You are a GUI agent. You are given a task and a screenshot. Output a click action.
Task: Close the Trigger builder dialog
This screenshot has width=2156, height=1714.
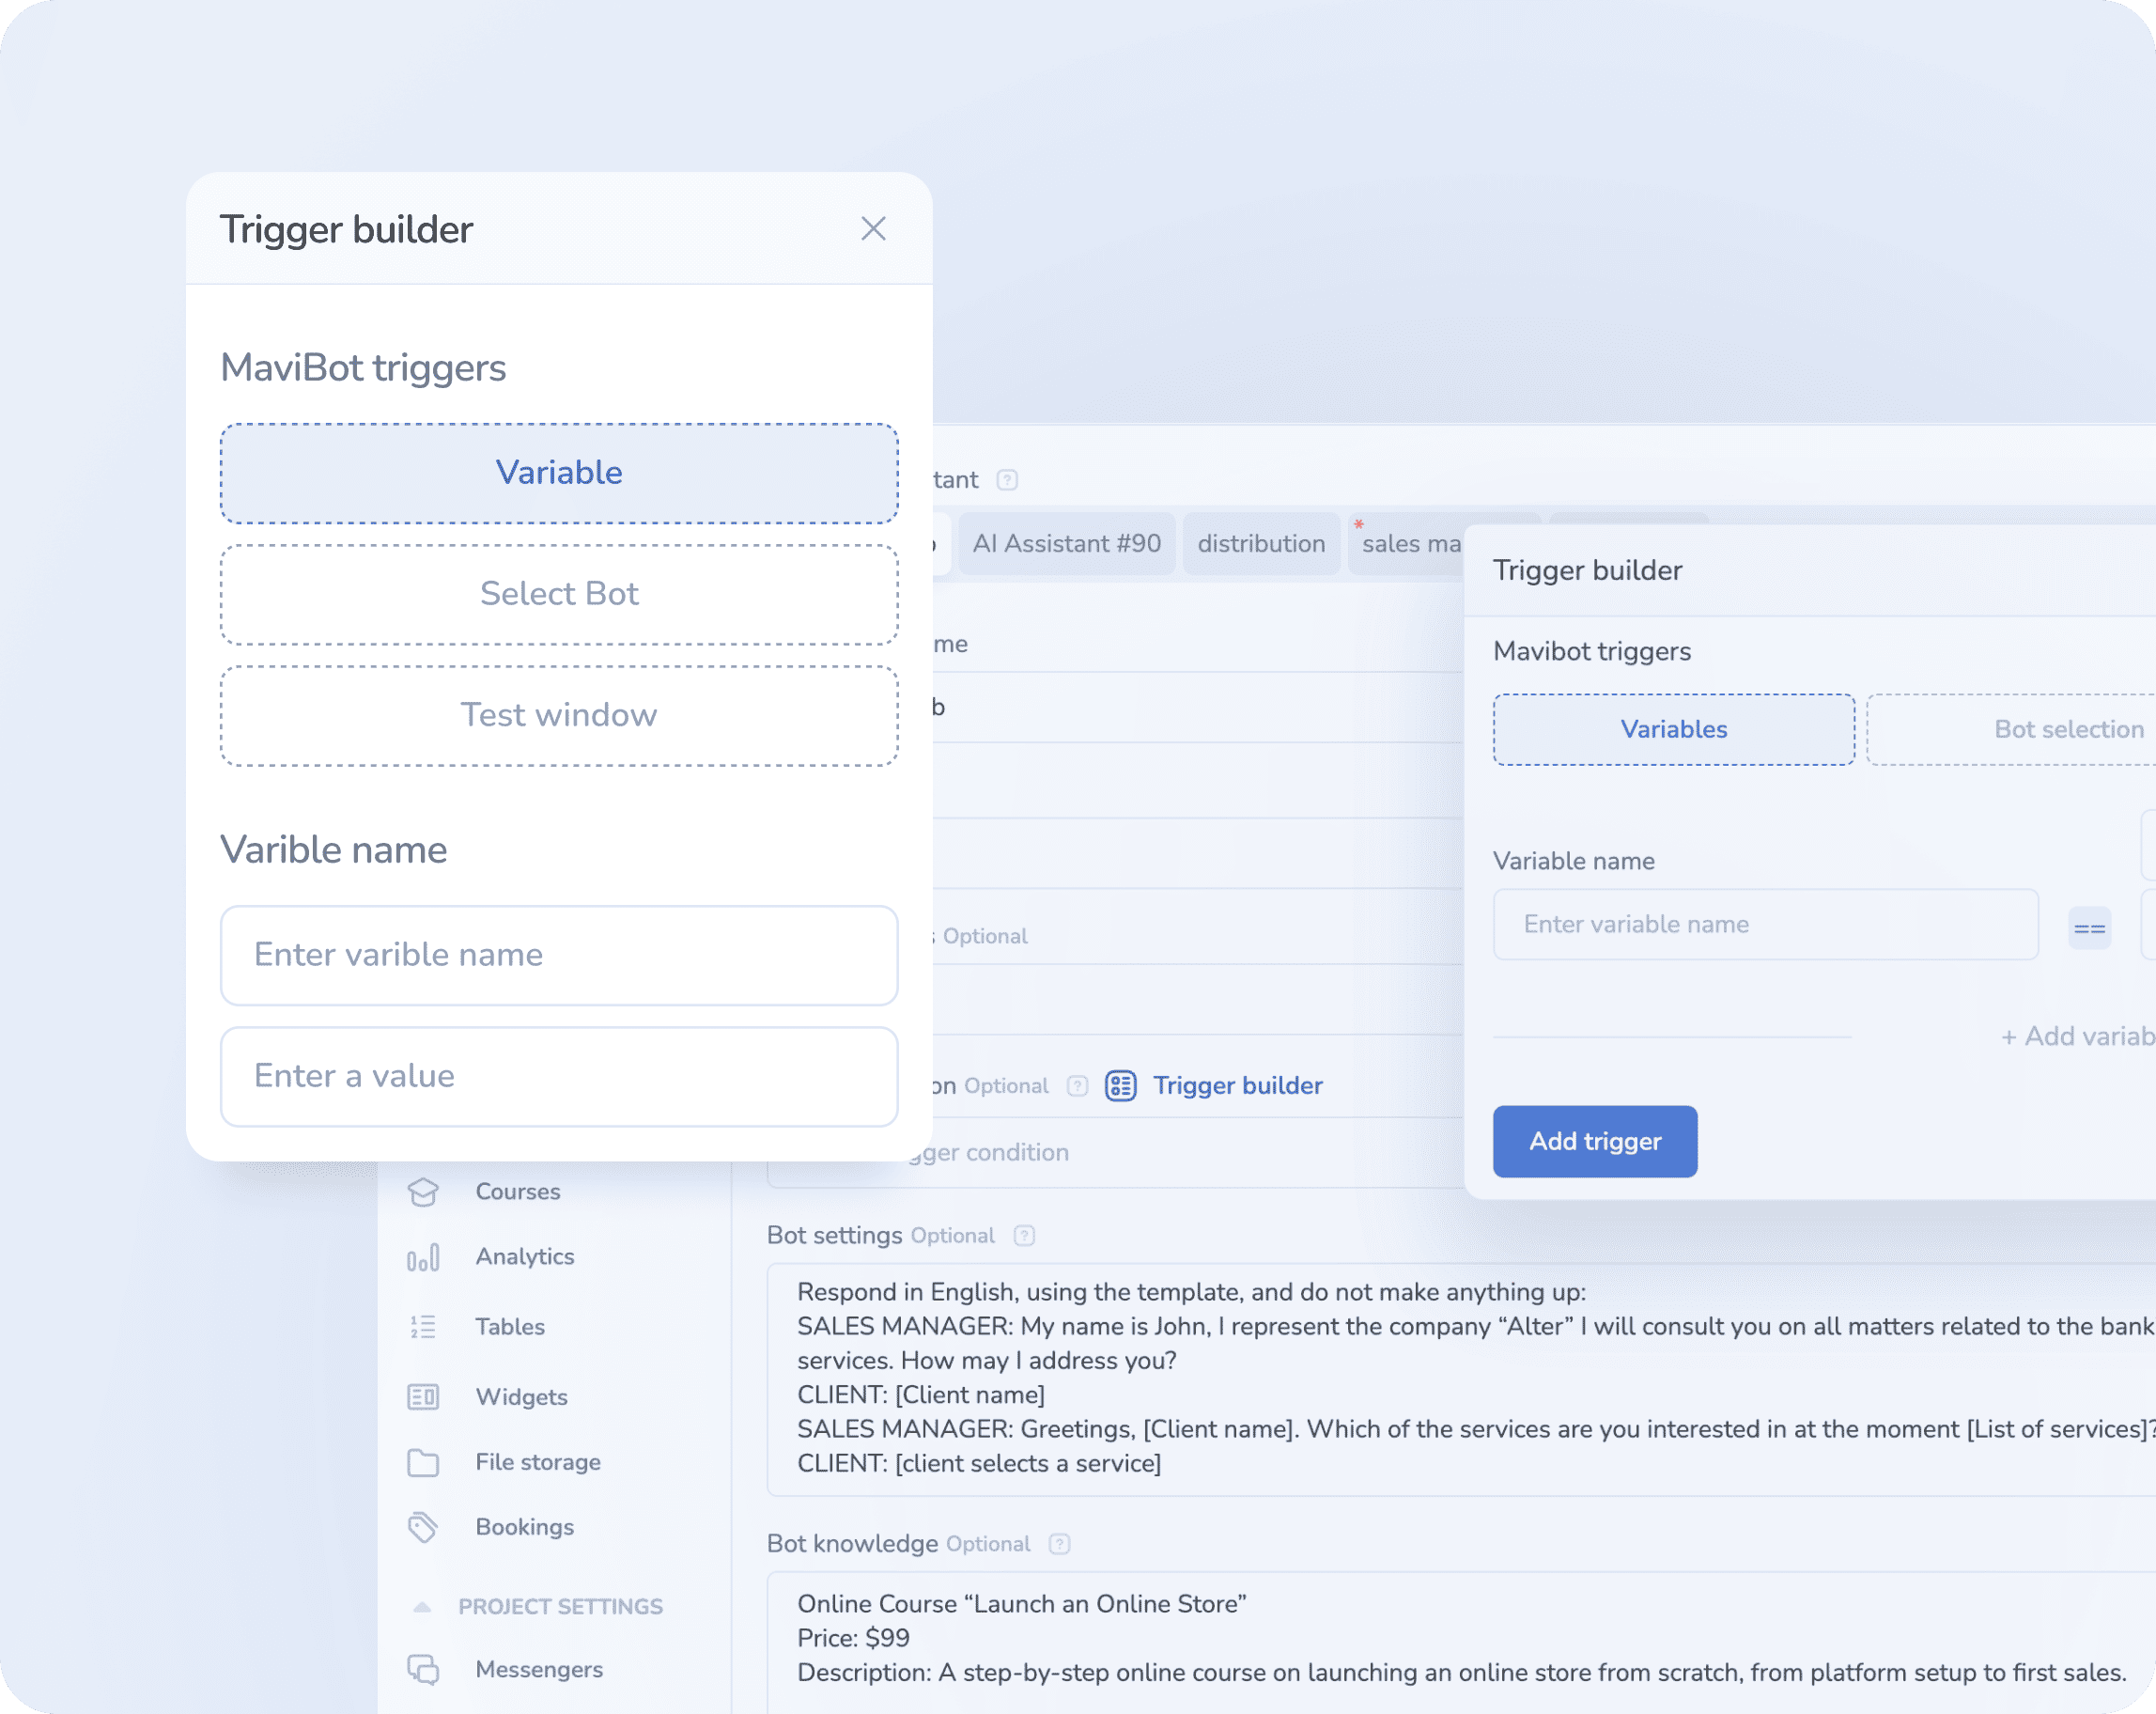click(873, 229)
